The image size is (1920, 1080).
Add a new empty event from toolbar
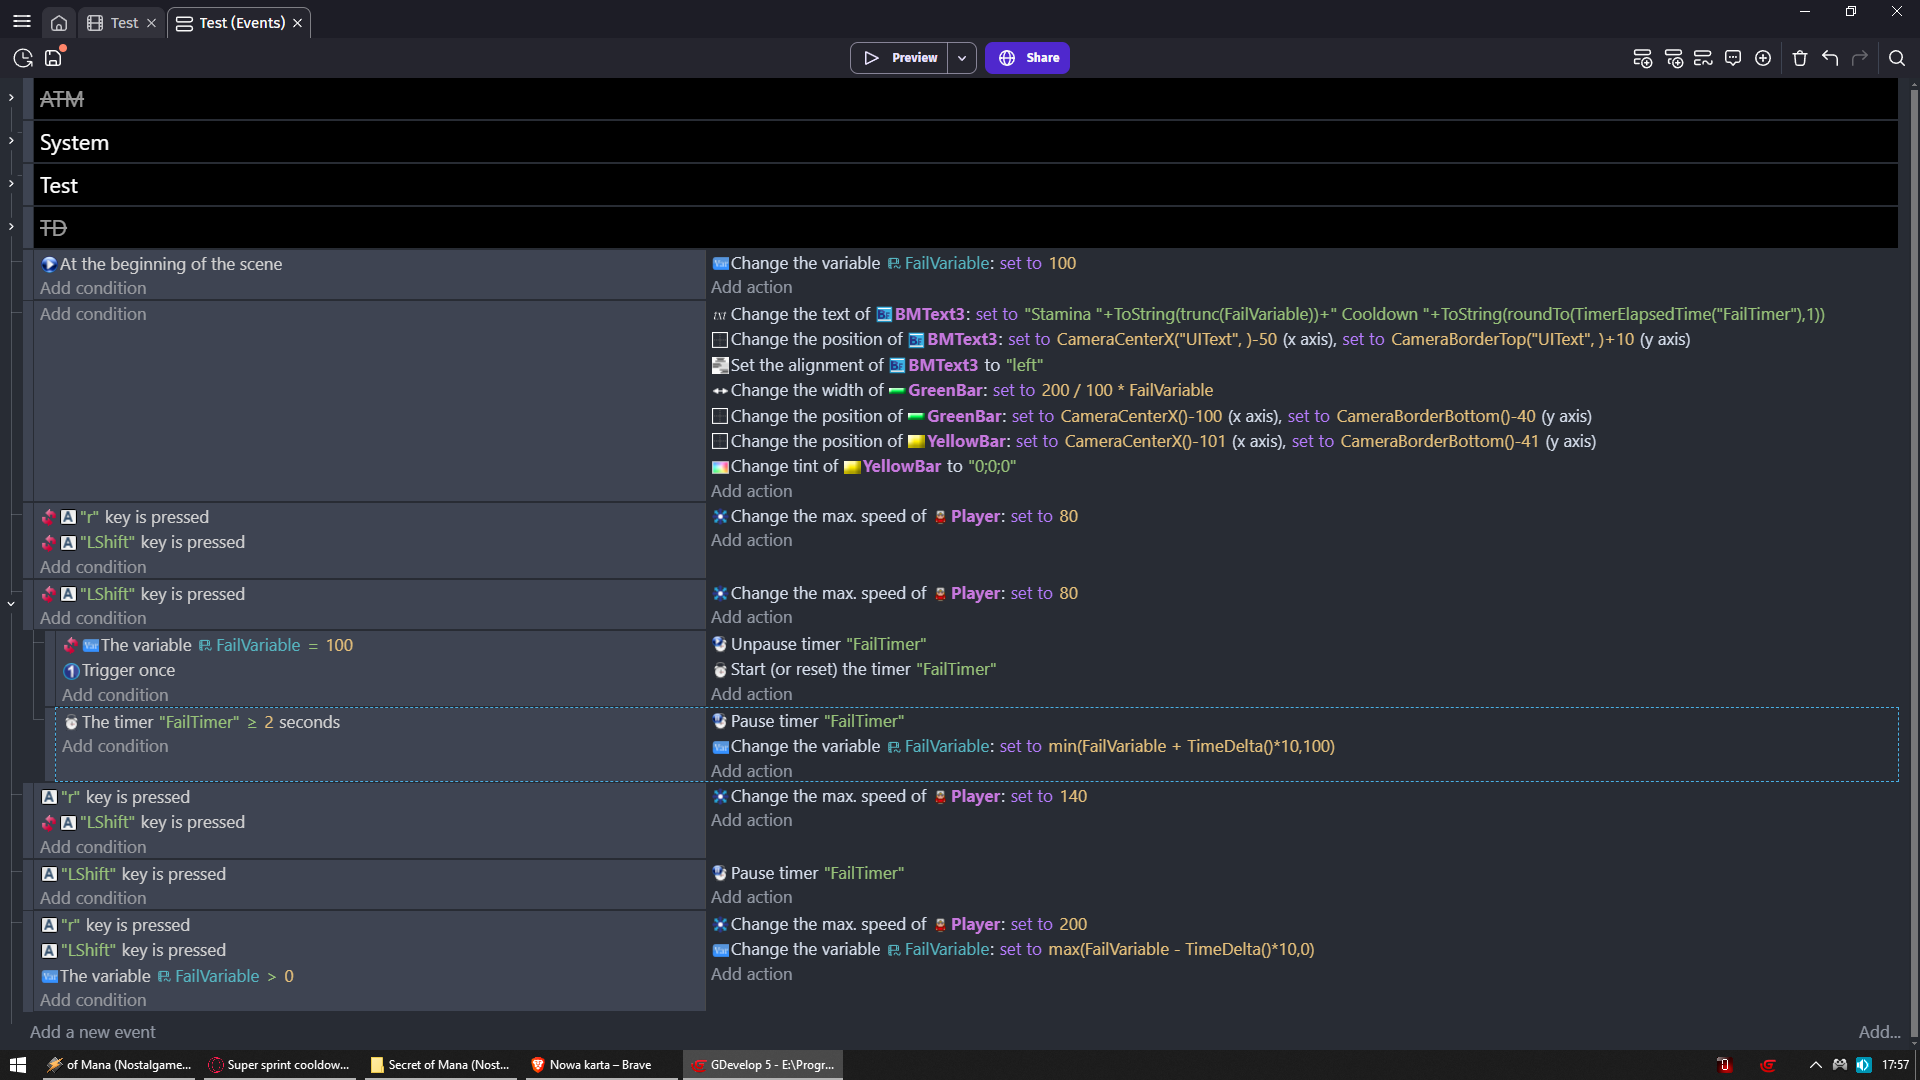pyautogui.click(x=1642, y=58)
